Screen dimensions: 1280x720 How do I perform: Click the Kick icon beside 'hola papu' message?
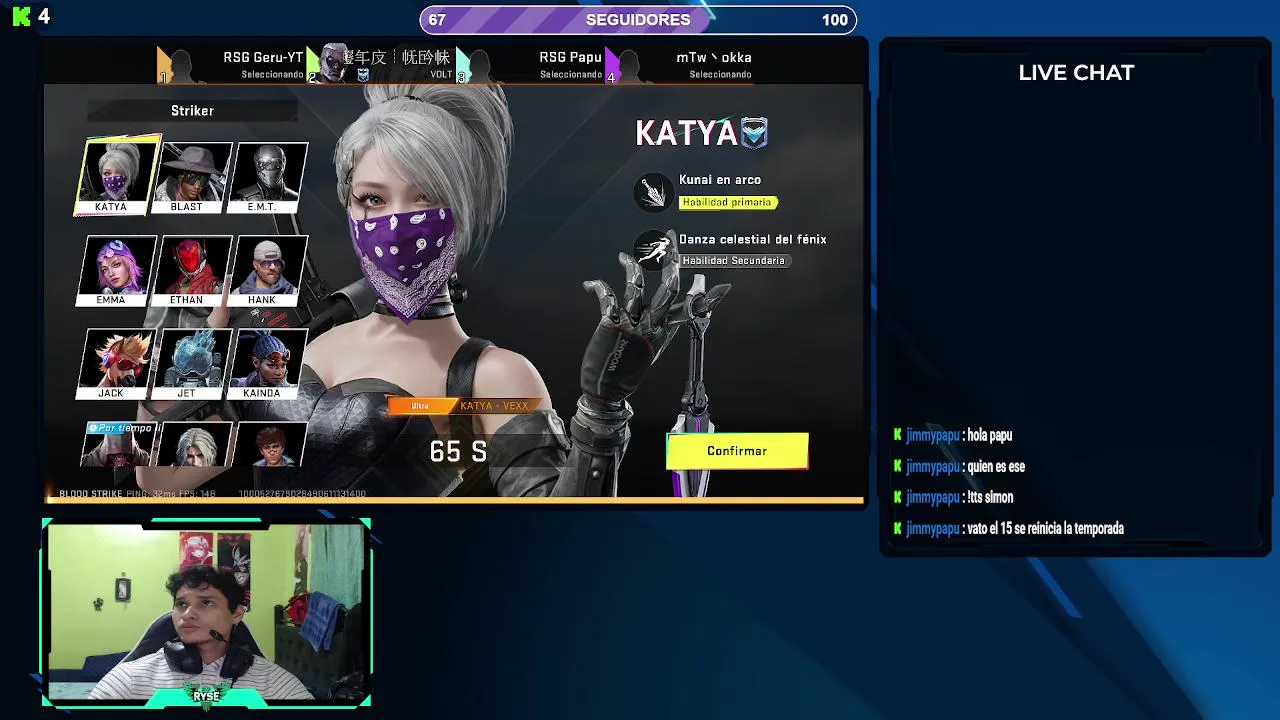click(898, 435)
